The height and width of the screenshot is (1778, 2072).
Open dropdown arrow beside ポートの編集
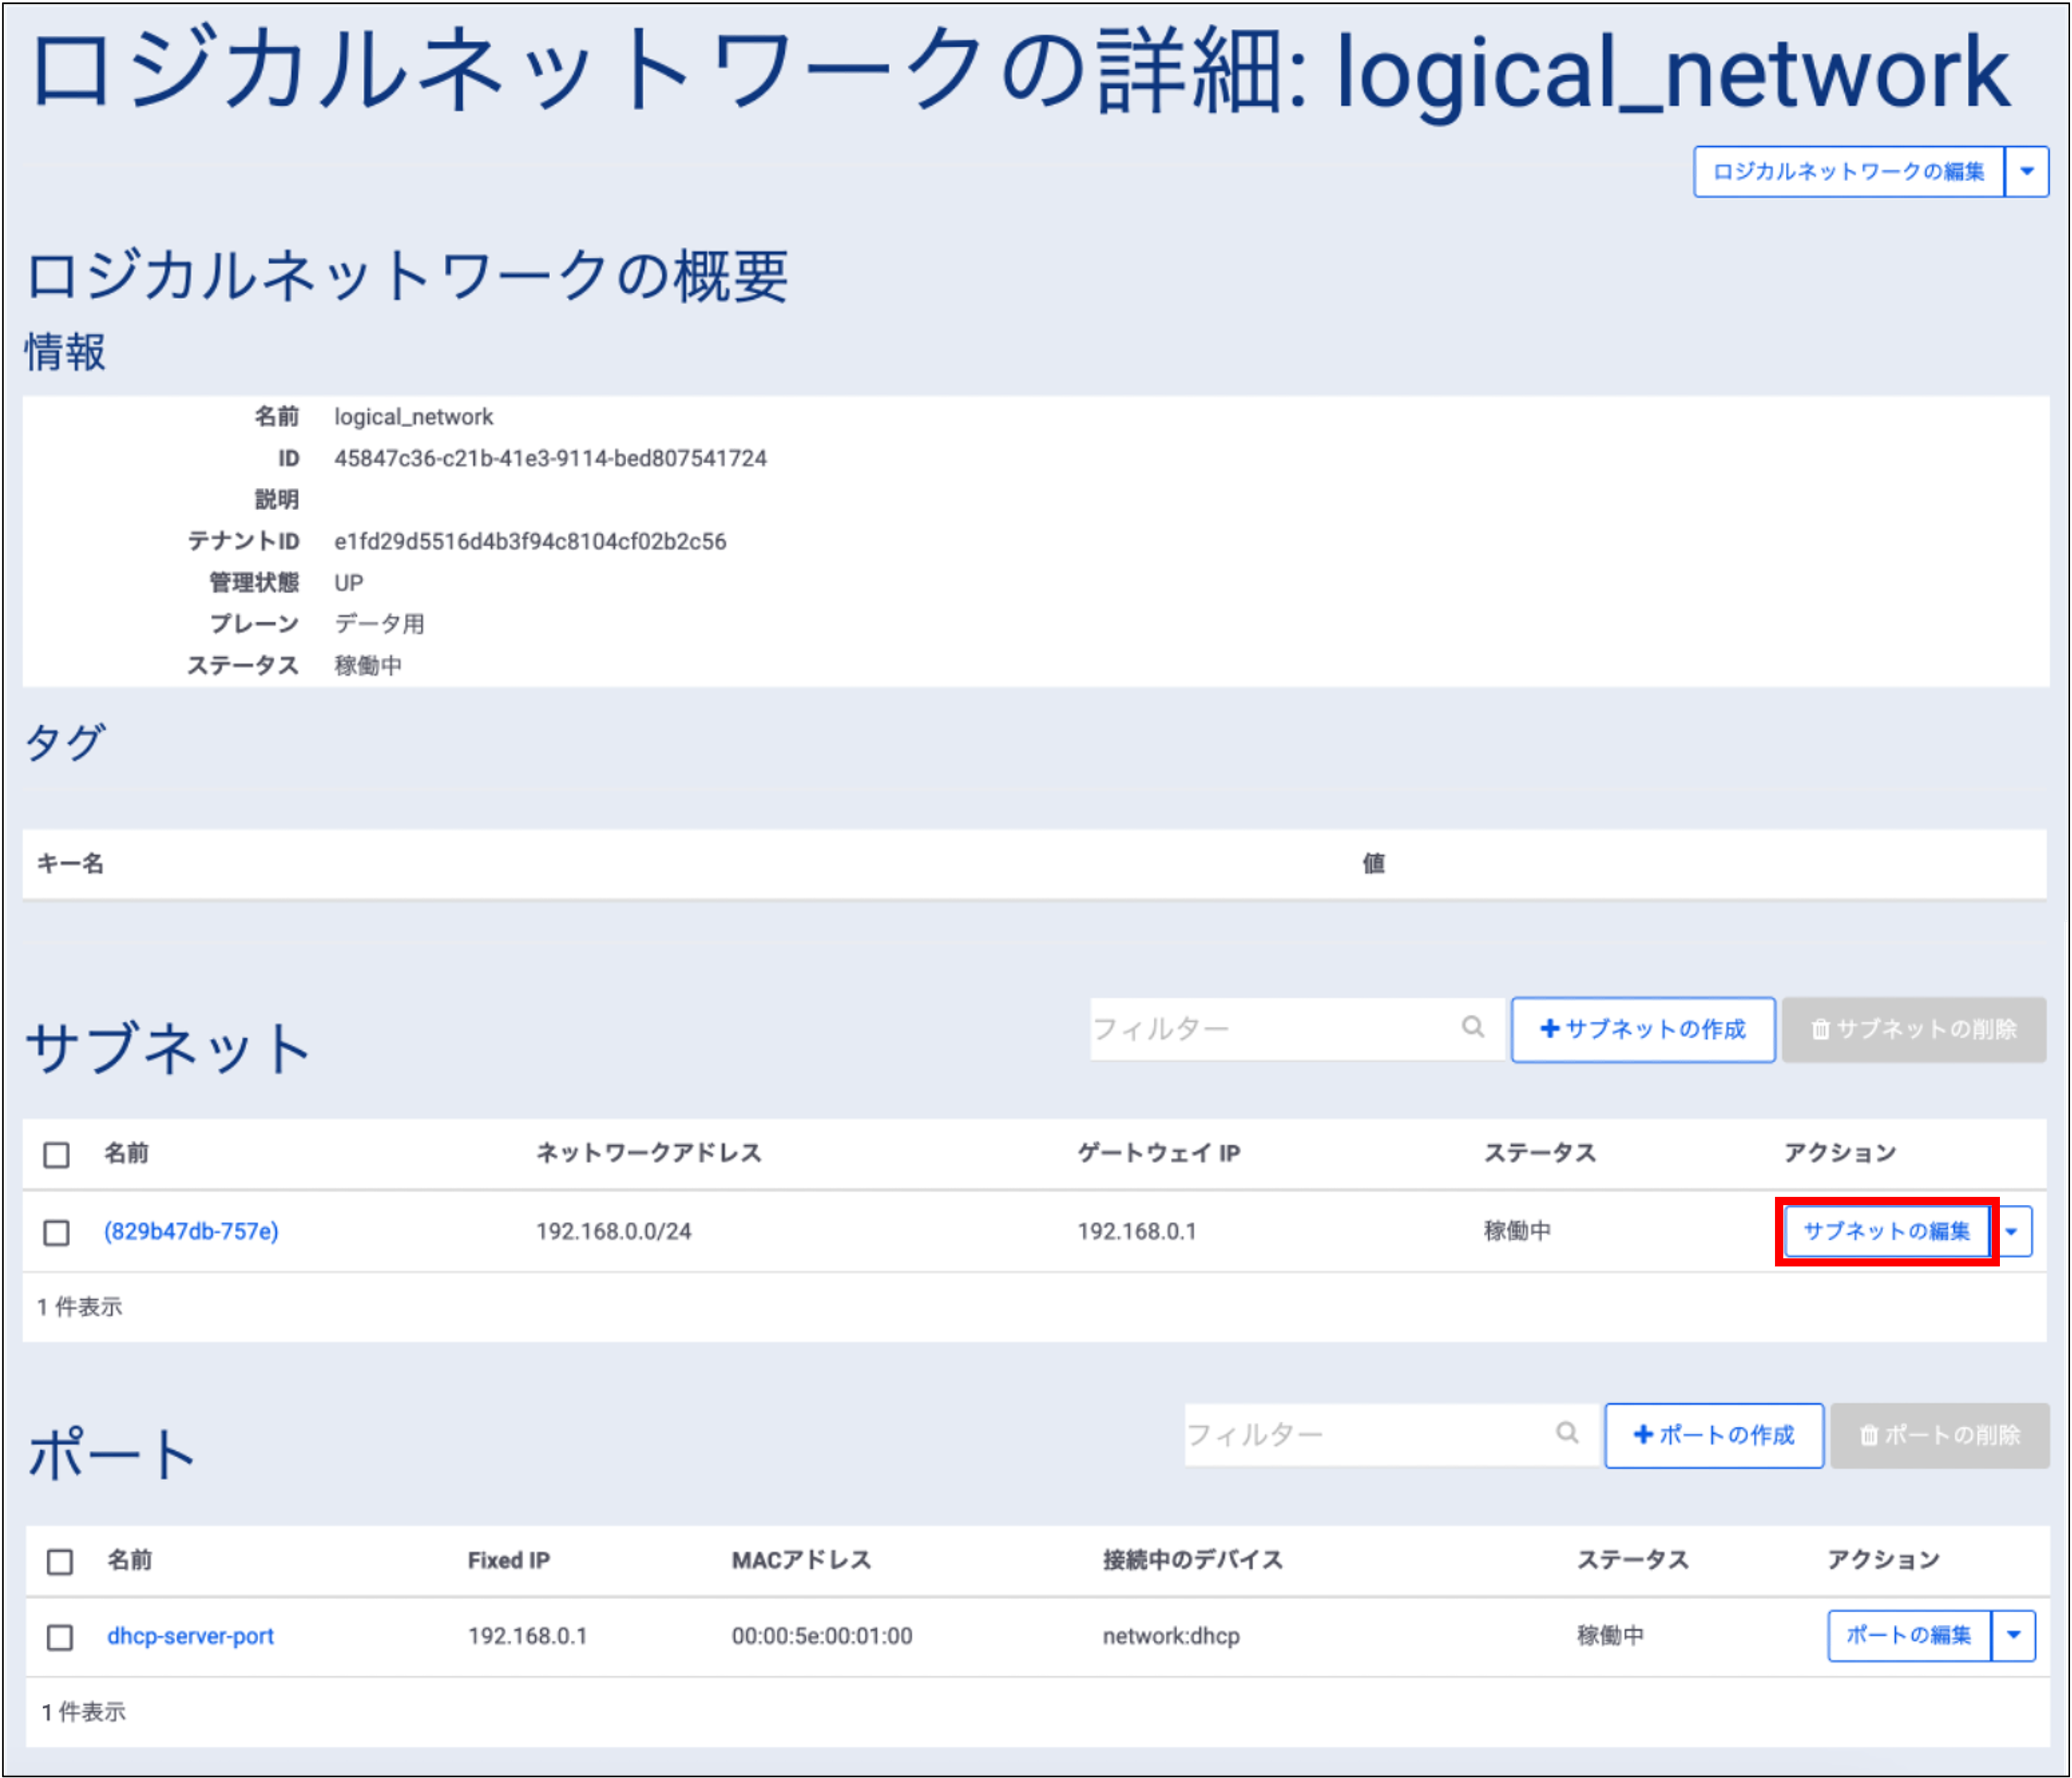point(2014,1635)
